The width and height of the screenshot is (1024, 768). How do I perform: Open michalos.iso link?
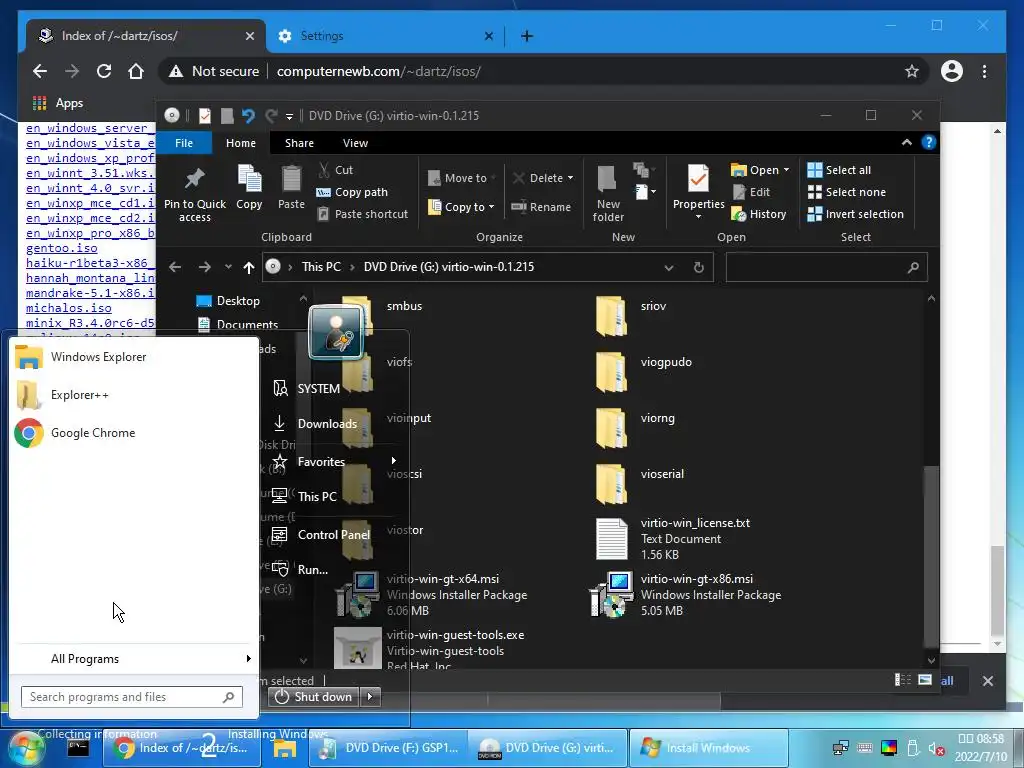69,308
